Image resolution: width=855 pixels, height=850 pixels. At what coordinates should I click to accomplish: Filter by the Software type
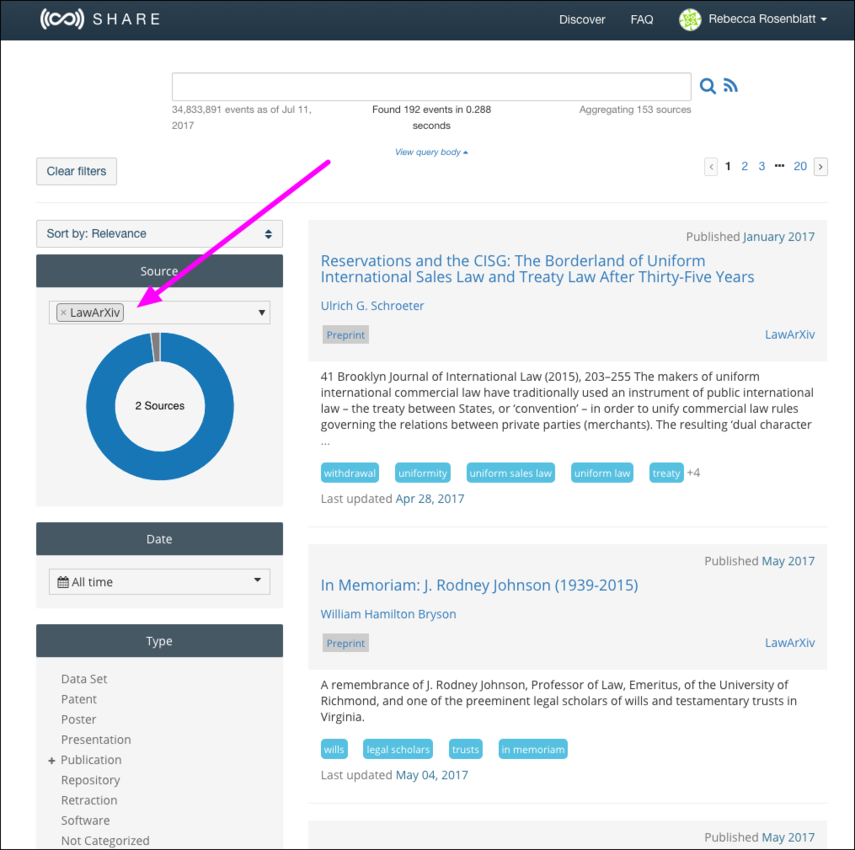(85, 821)
